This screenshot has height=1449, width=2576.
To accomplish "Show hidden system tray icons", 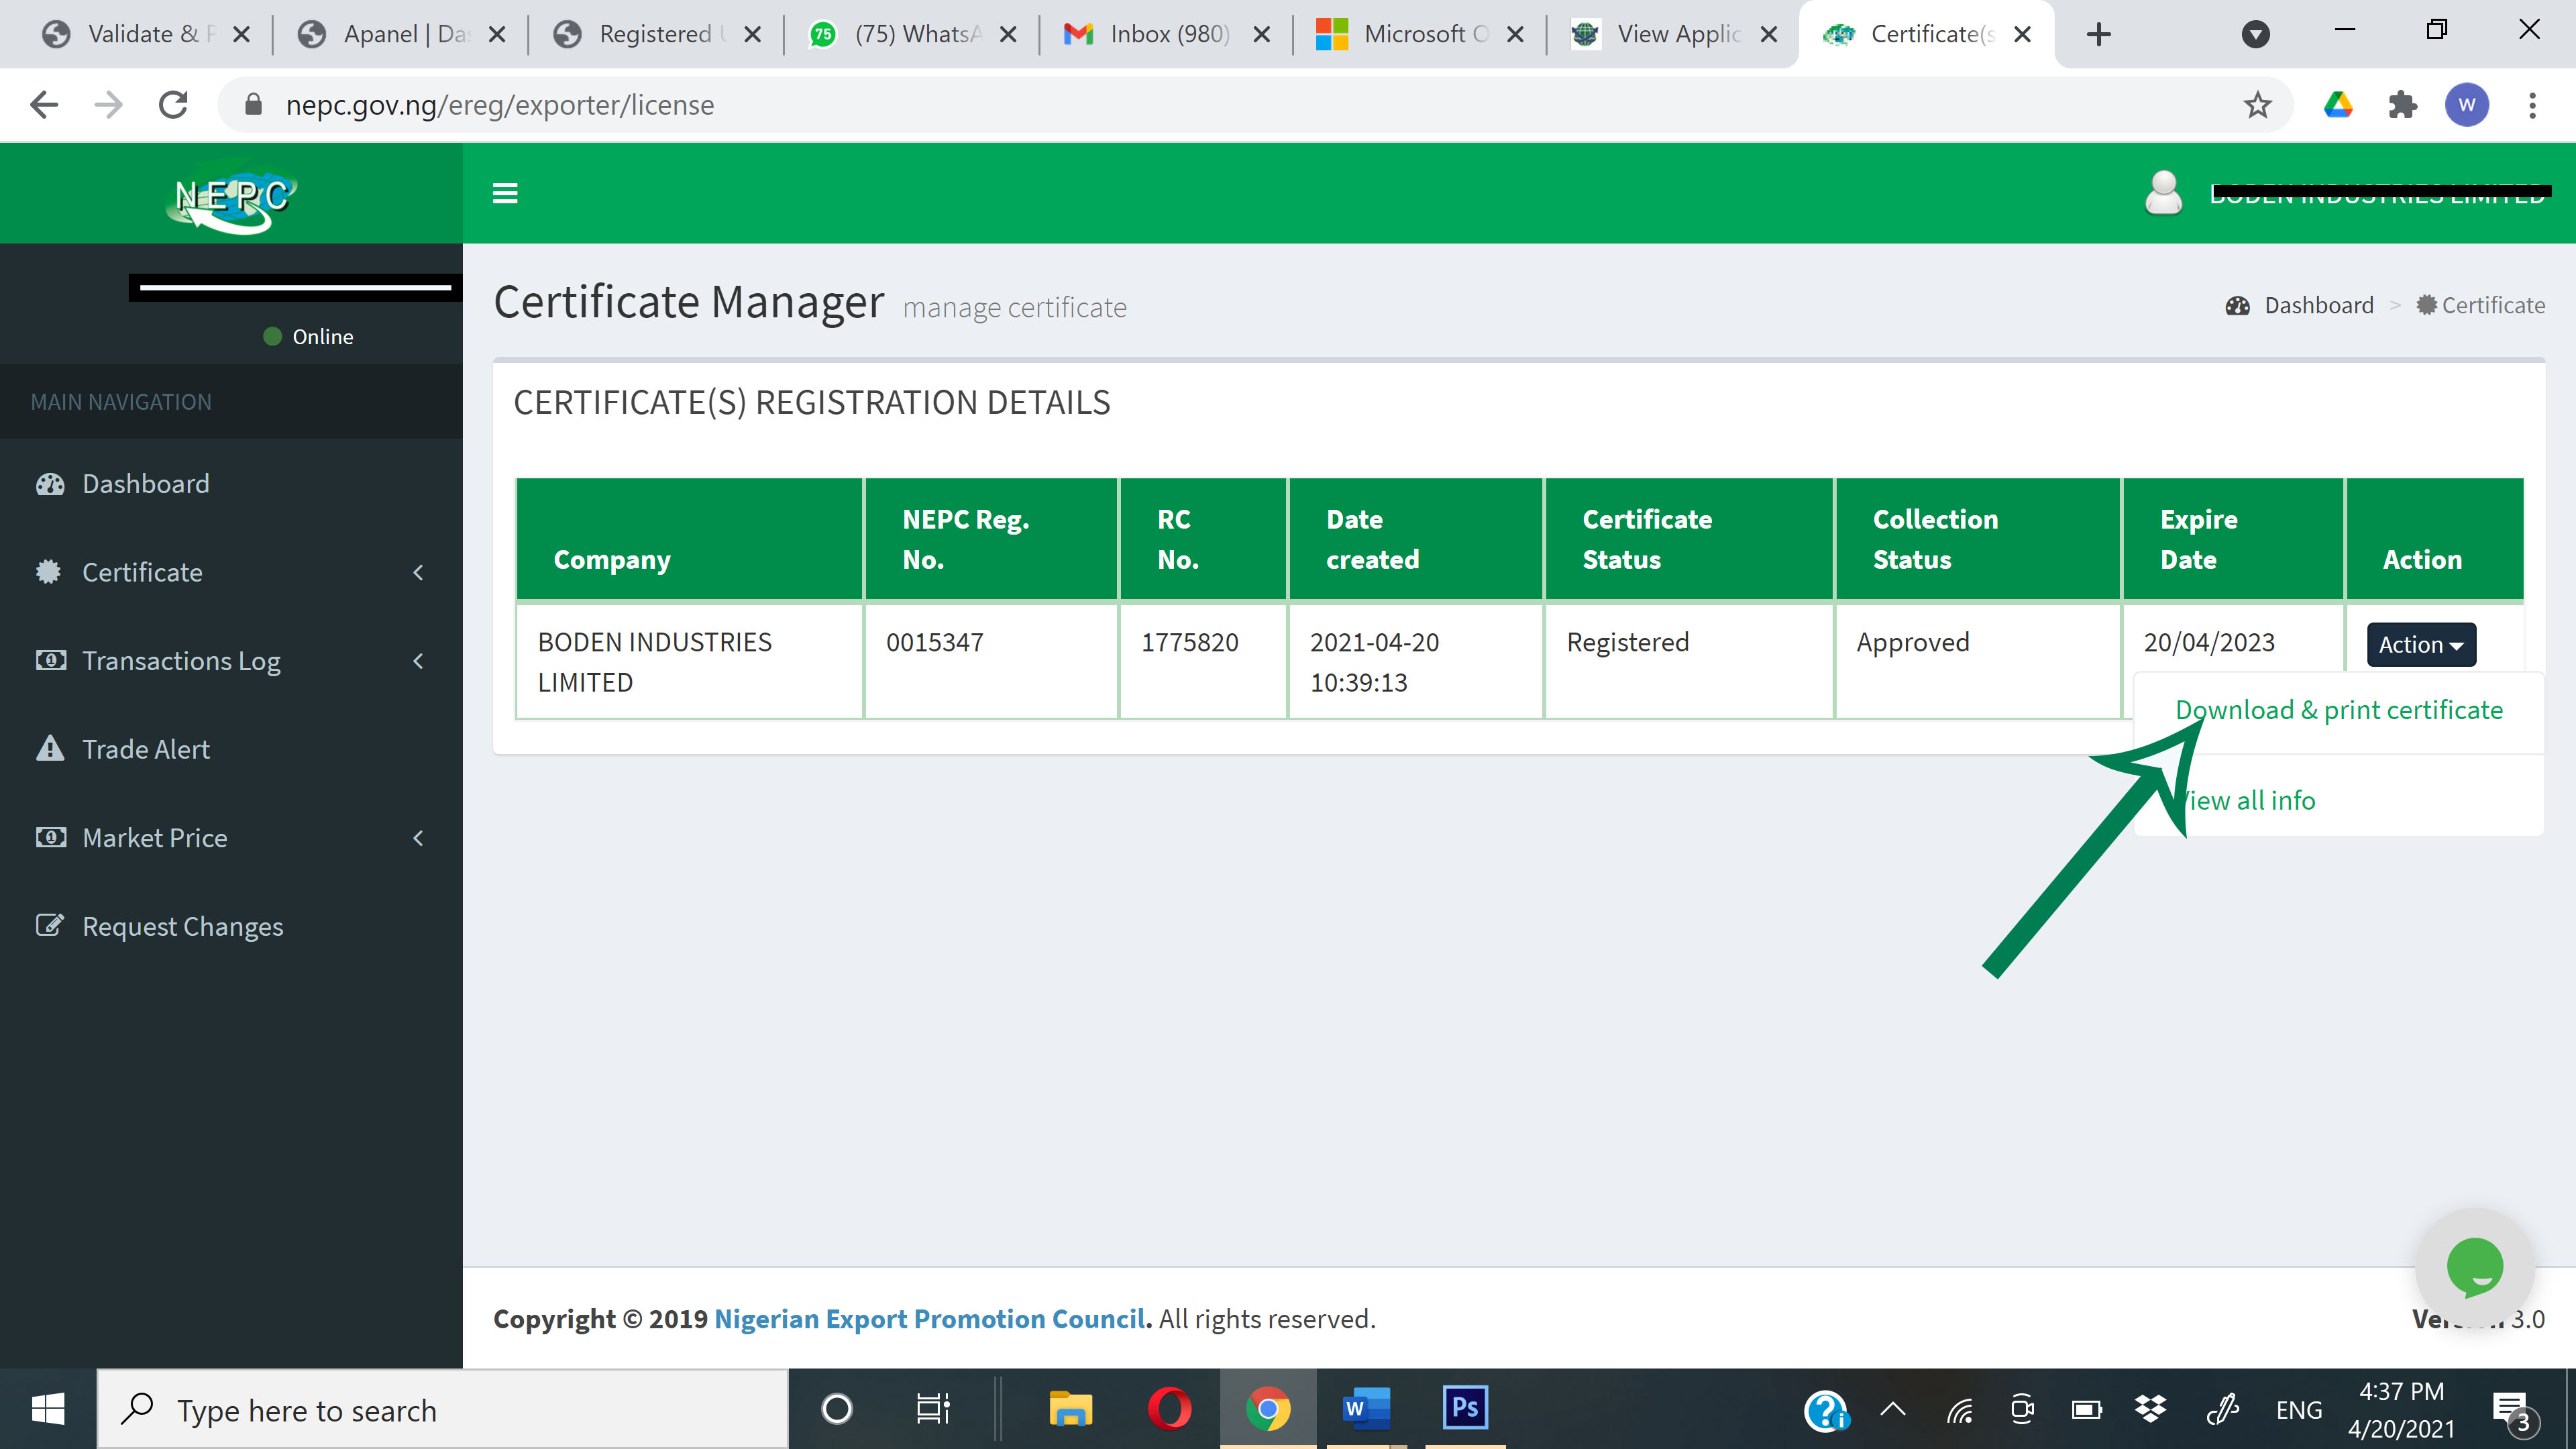I will pyautogui.click(x=1893, y=1410).
